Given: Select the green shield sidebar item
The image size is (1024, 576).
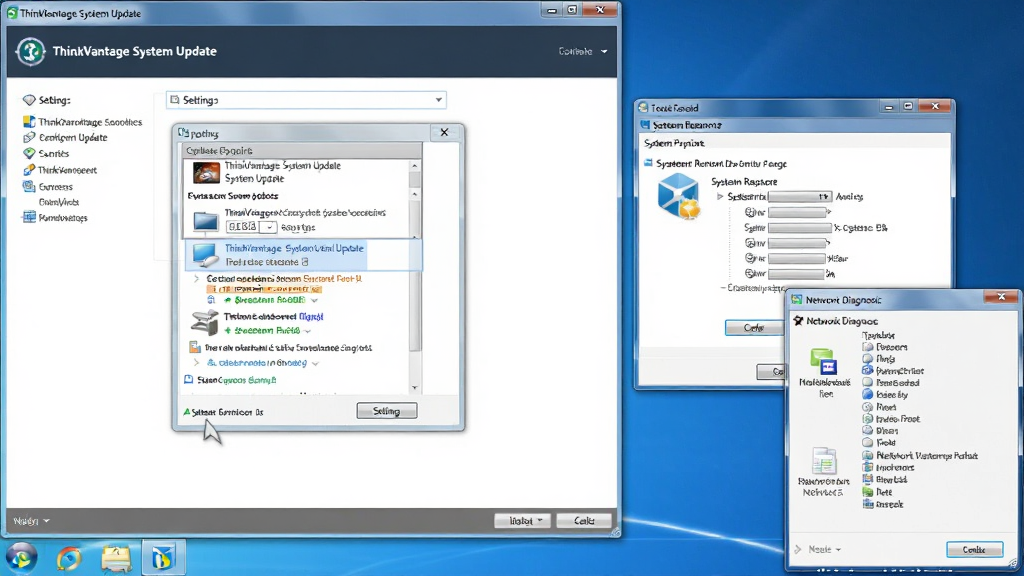Looking at the screenshot, I should coord(46,153).
